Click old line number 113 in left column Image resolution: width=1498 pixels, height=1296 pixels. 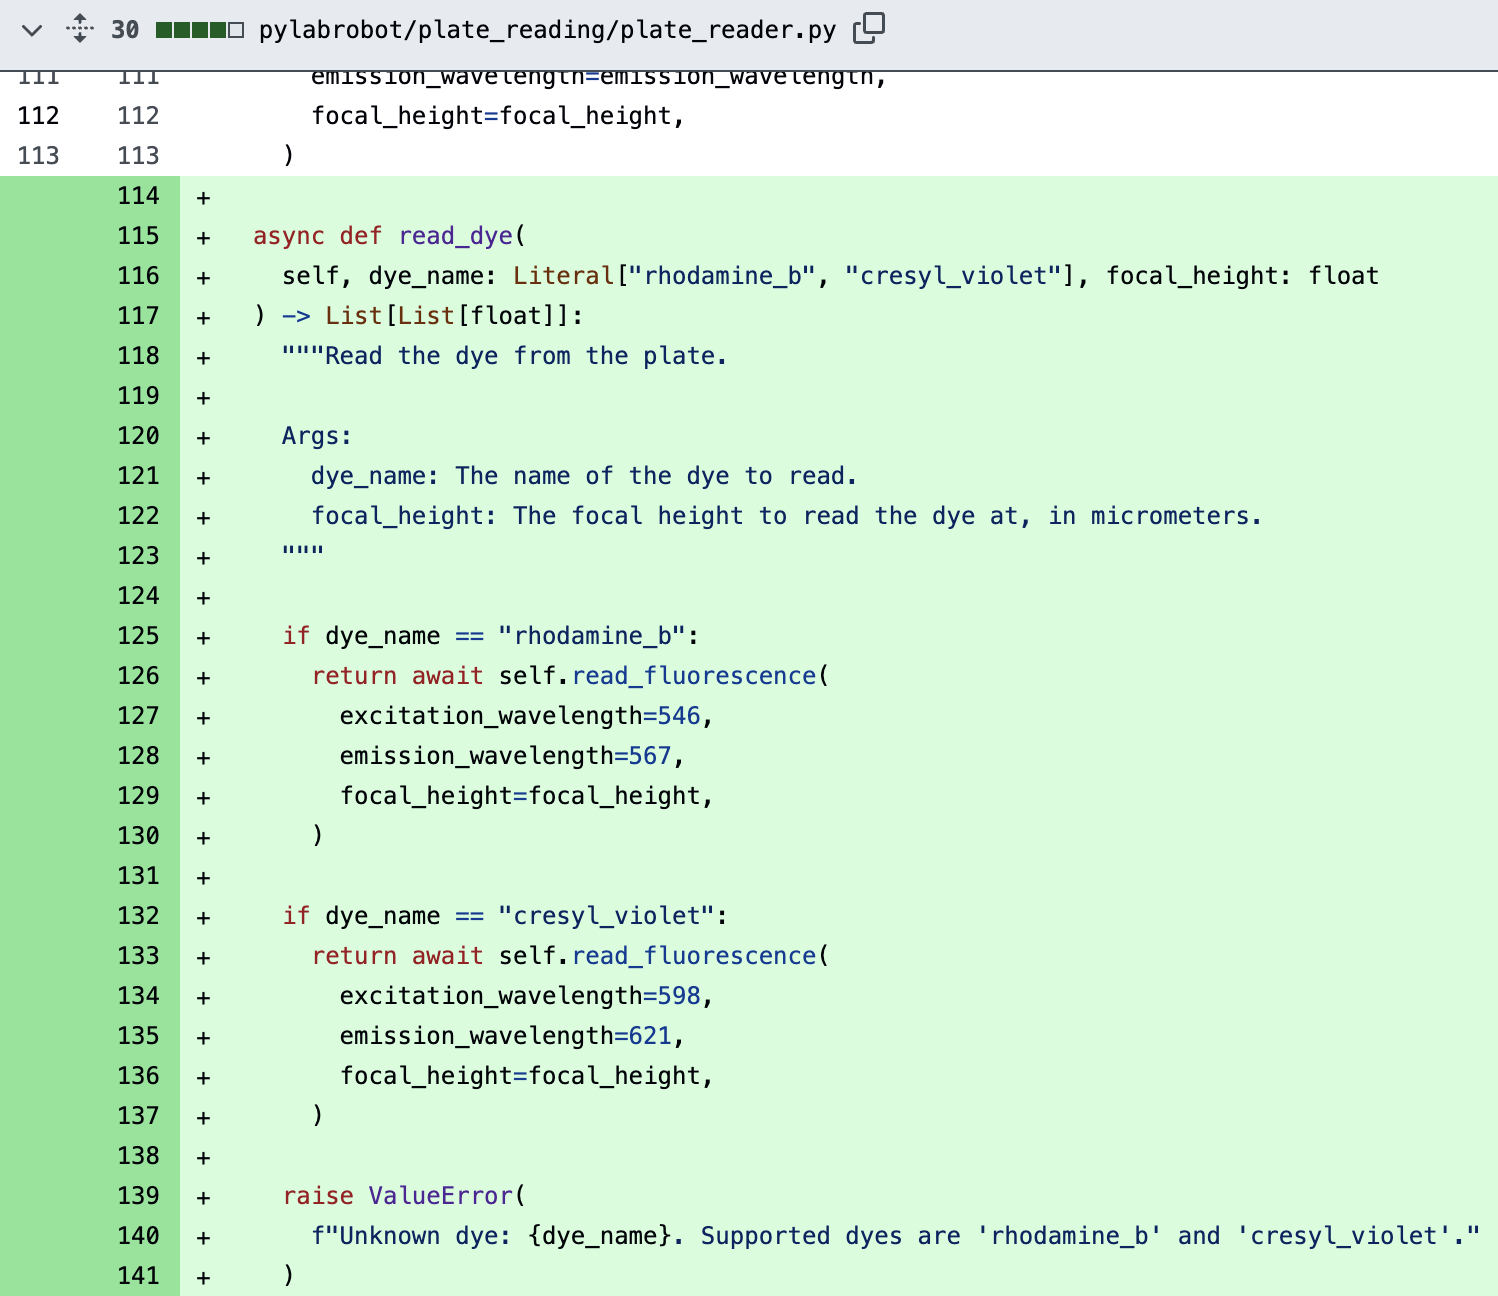(38, 156)
